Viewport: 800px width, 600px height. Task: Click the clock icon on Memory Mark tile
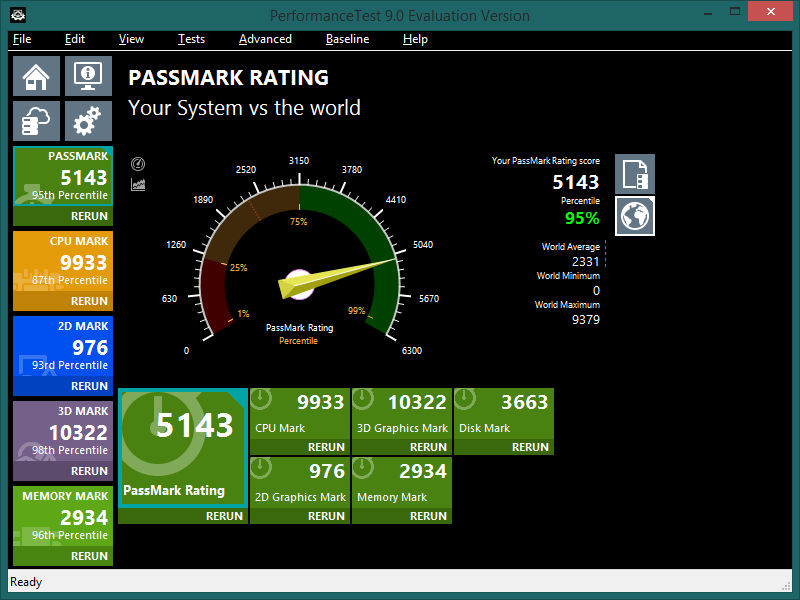pyautogui.click(x=363, y=468)
